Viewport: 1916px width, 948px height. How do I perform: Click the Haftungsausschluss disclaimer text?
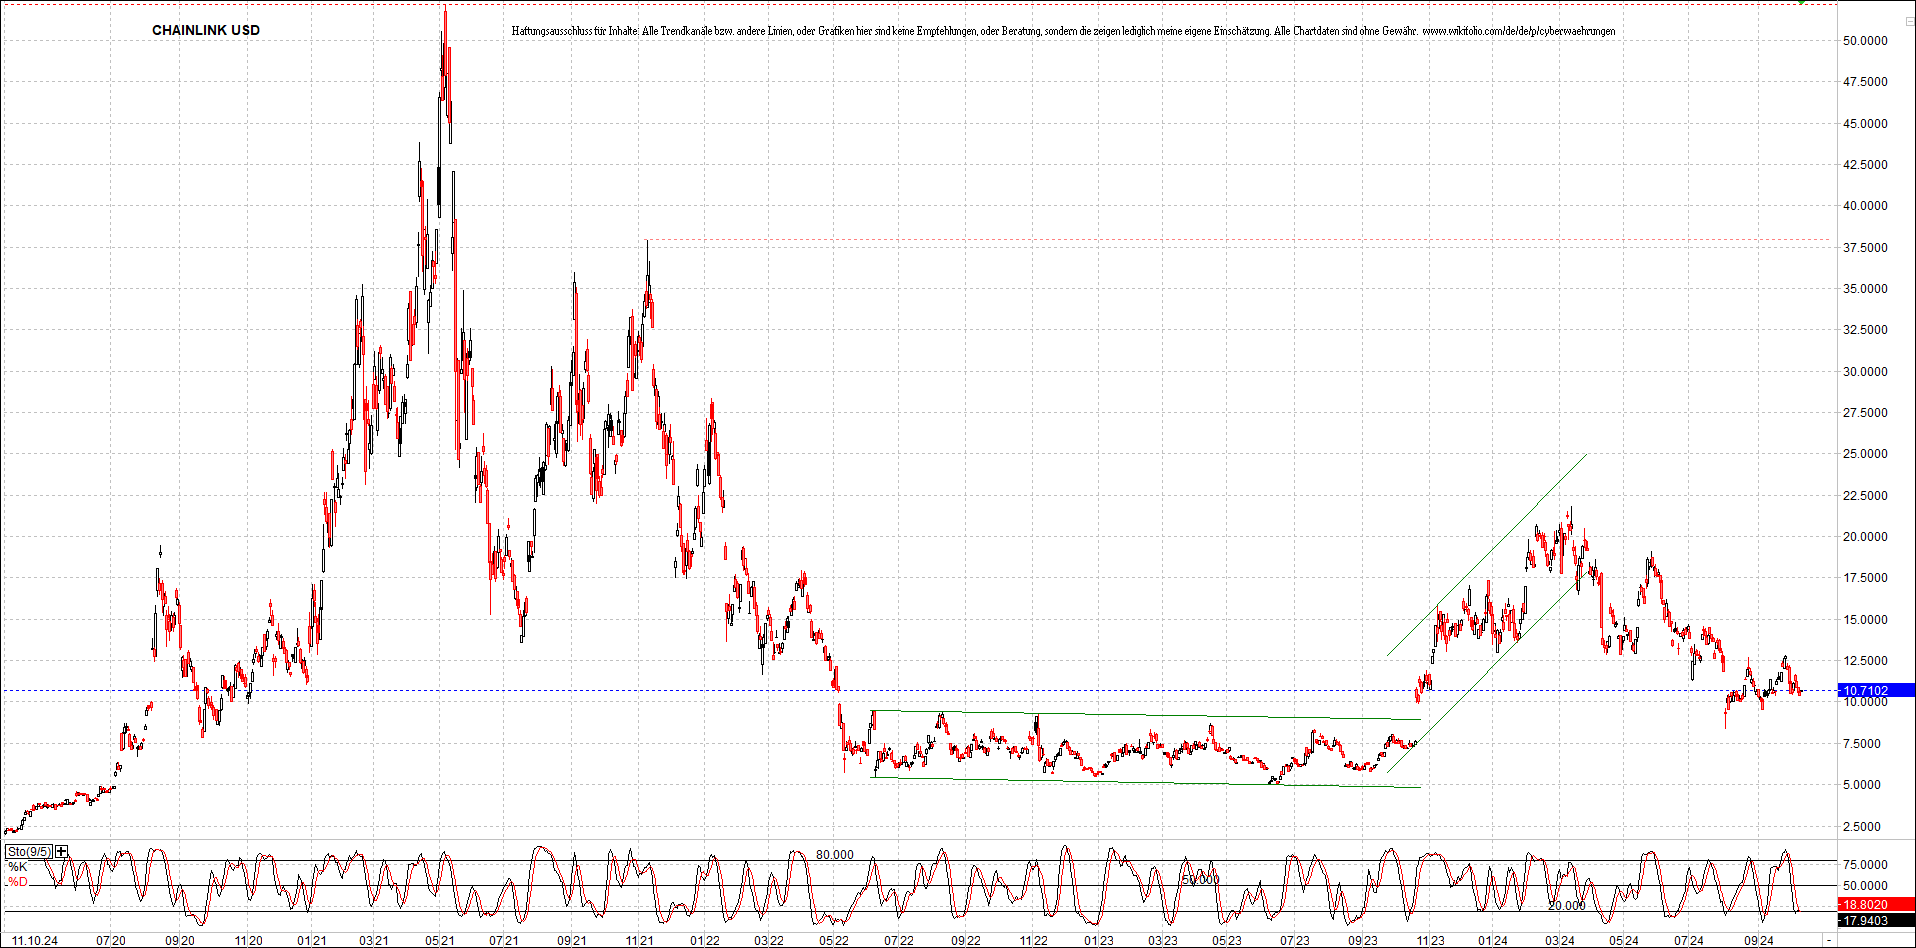(x=965, y=31)
